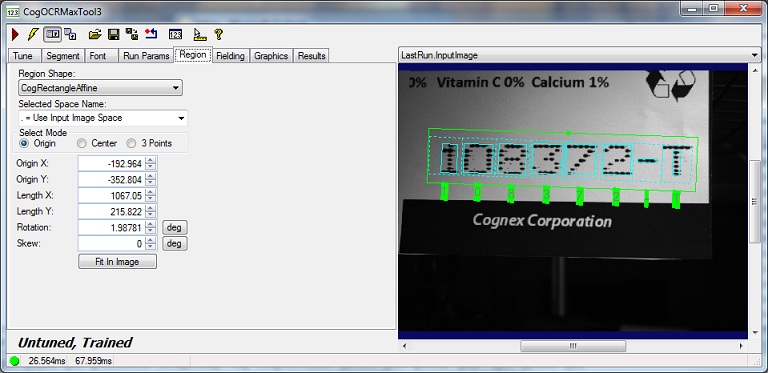Click the CogOCRMaxTool3 title bar icon
The image size is (768, 373).
(x=13, y=11)
